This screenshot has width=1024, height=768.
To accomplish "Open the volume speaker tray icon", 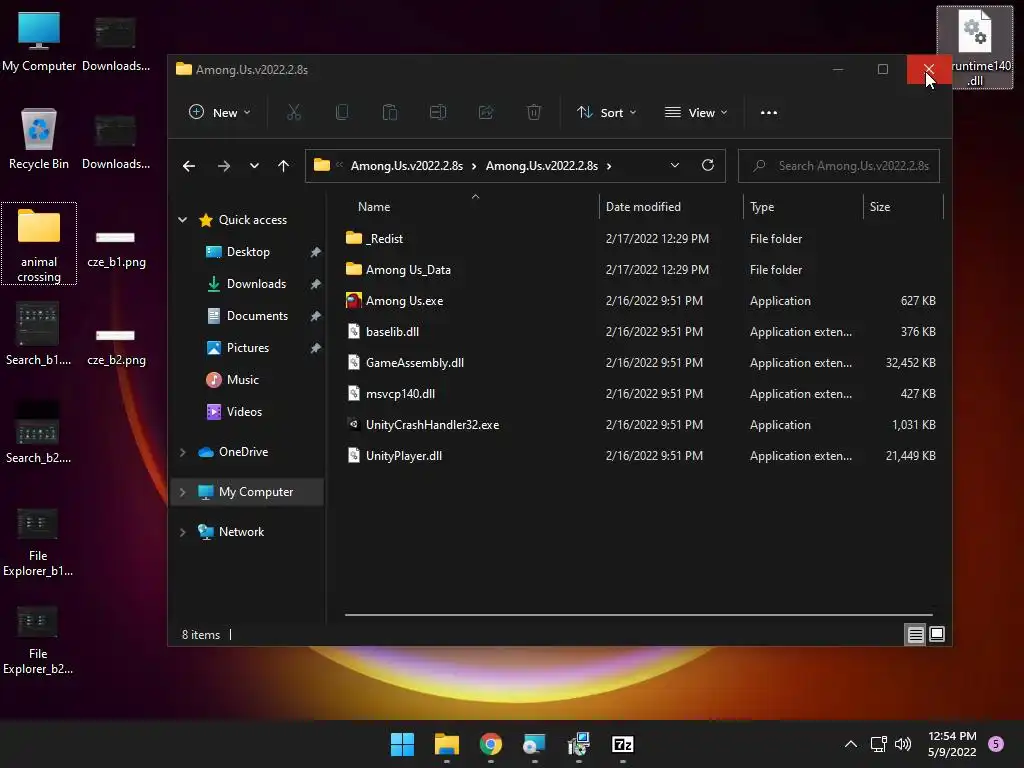I will 903,743.
